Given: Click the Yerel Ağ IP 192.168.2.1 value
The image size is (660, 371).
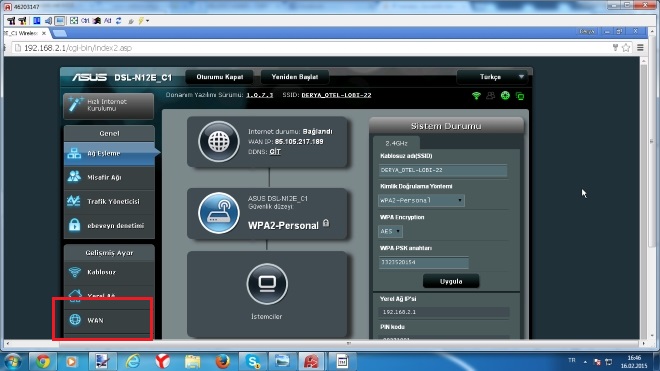Looking at the screenshot, I should (x=444, y=312).
